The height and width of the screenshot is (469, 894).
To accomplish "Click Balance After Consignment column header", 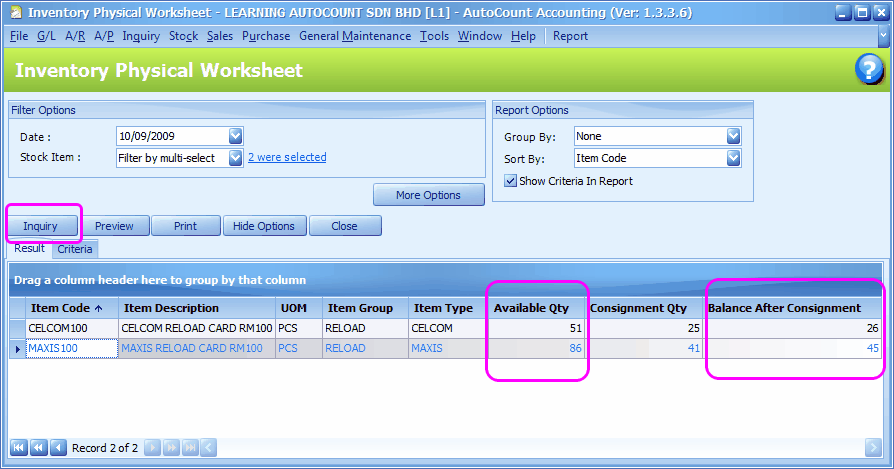I will click(x=793, y=308).
